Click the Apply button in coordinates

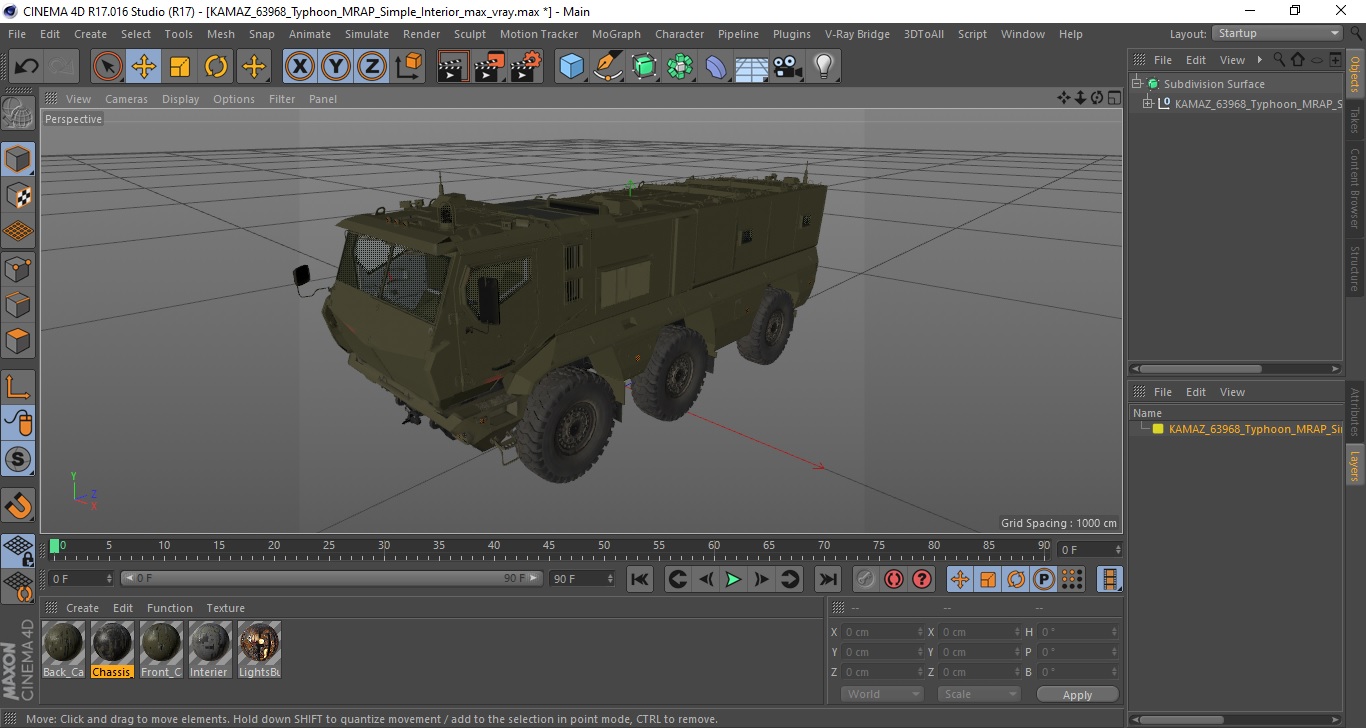click(1077, 694)
